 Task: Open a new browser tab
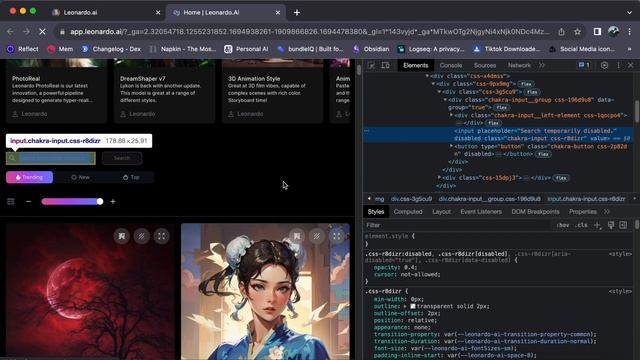297,13
